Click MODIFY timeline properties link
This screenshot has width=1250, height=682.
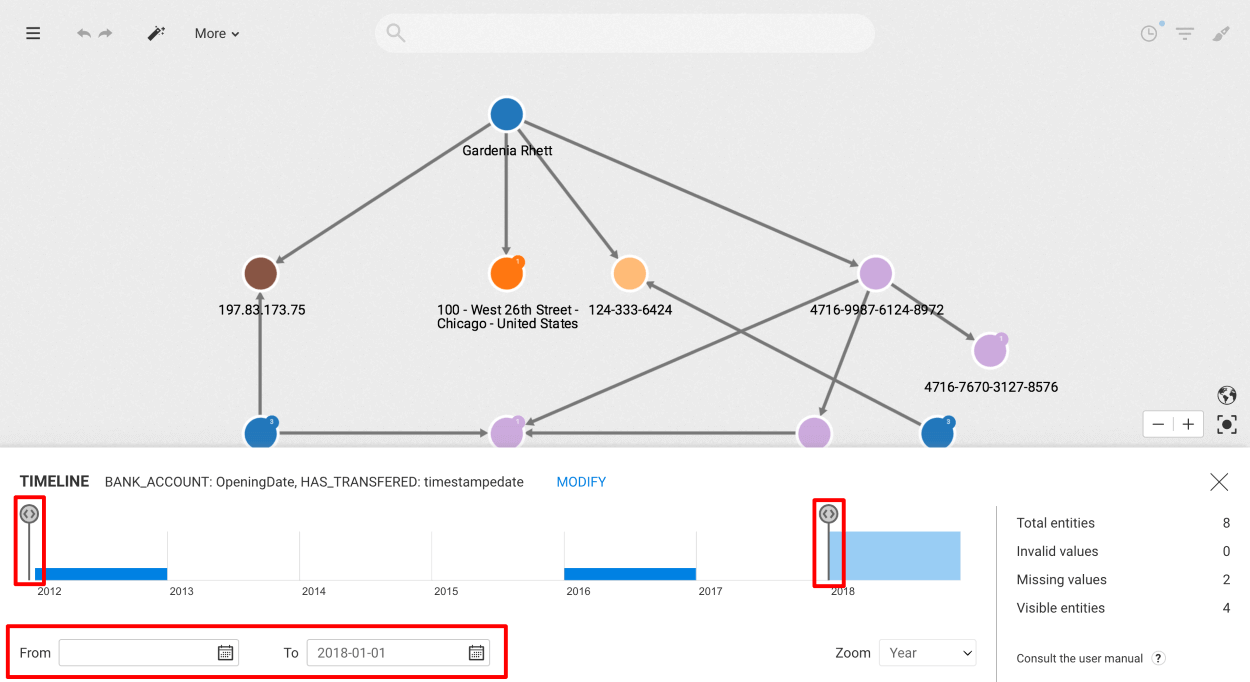click(581, 482)
